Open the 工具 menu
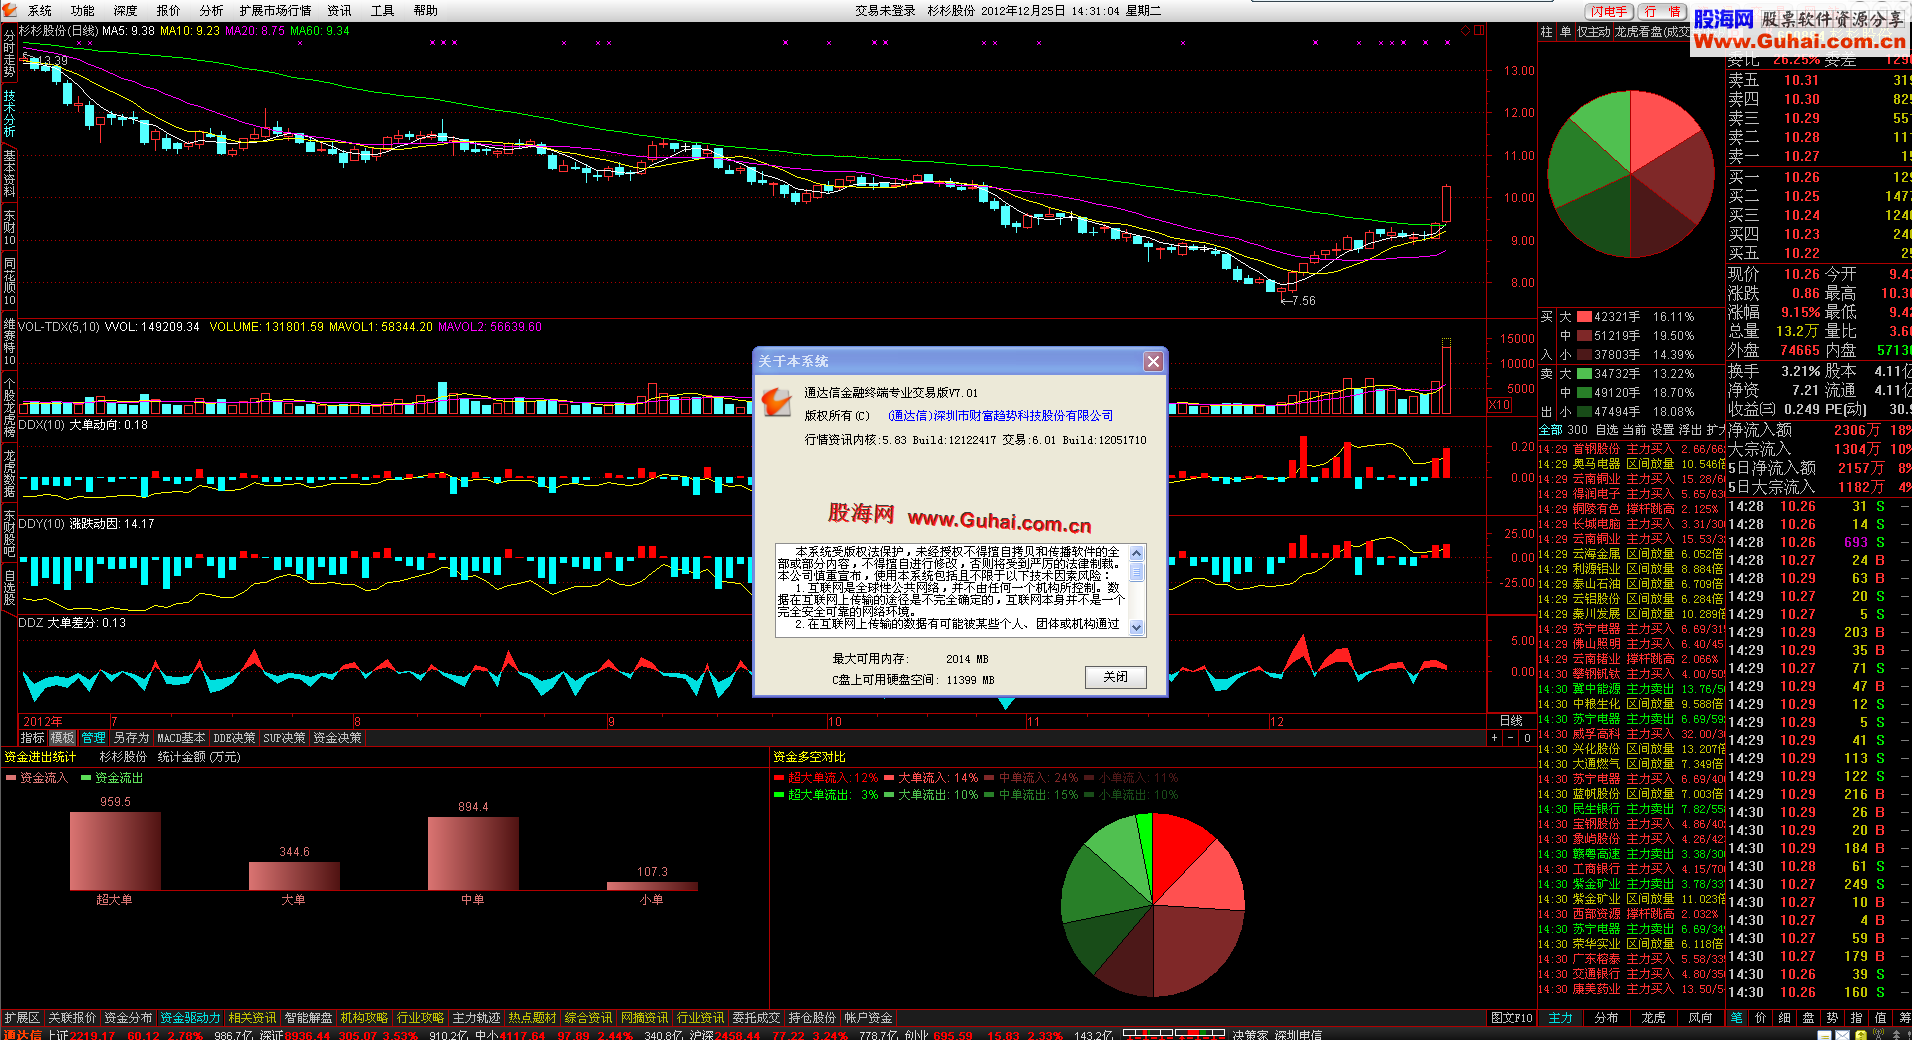Image resolution: width=1912 pixels, height=1040 pixels. click(x=382, y=11)
